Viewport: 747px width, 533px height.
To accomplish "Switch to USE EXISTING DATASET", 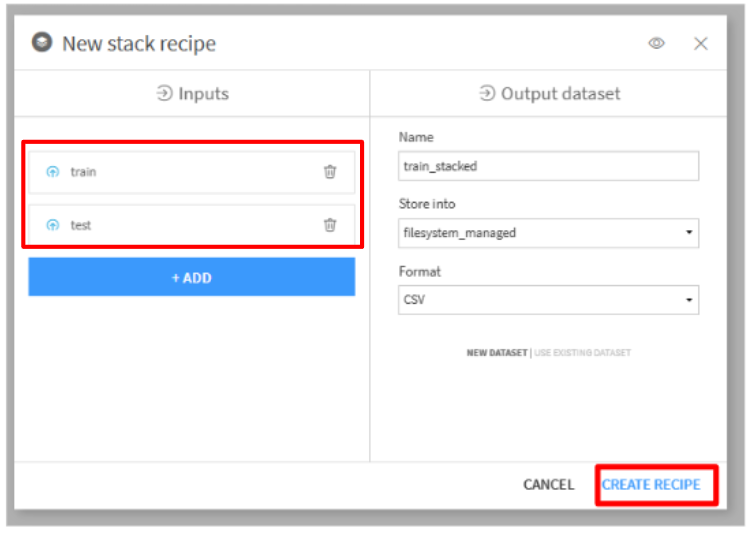I will coord(582,353).
